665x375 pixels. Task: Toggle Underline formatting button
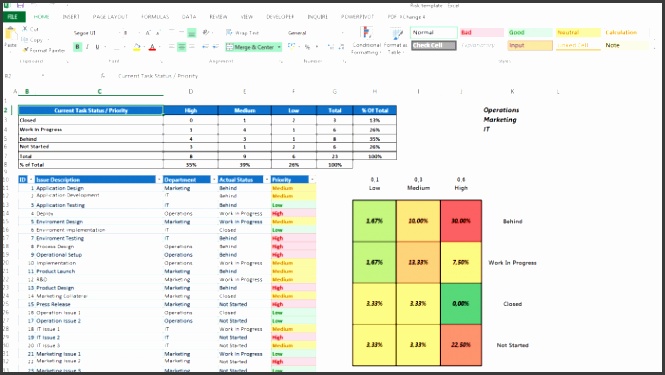[x=97, y=47]
